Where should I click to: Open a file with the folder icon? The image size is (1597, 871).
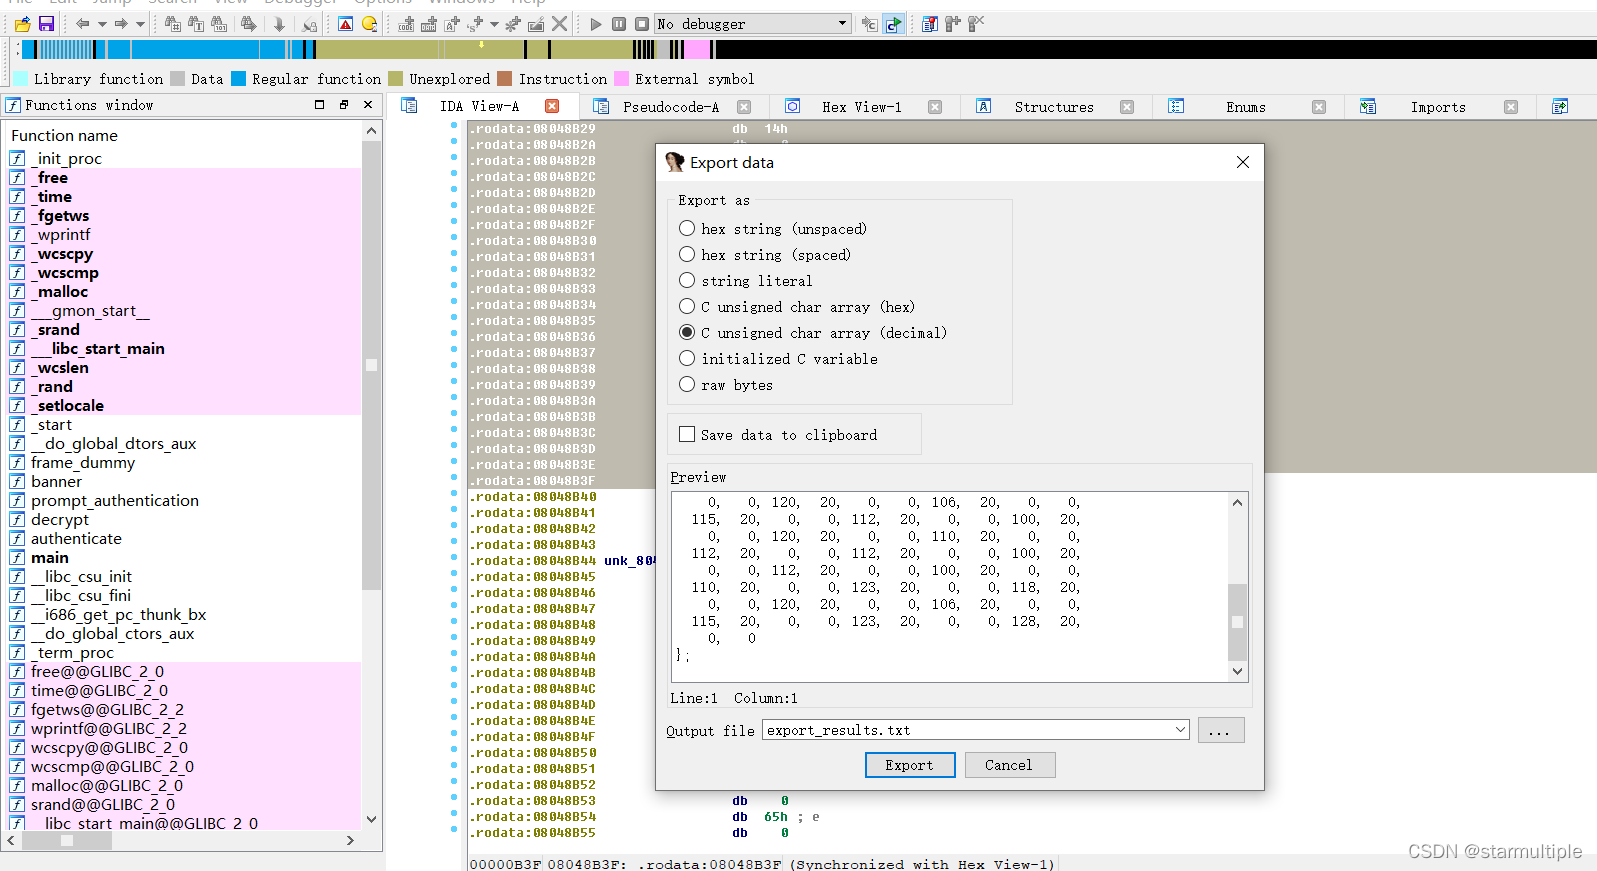pos(22,24)
